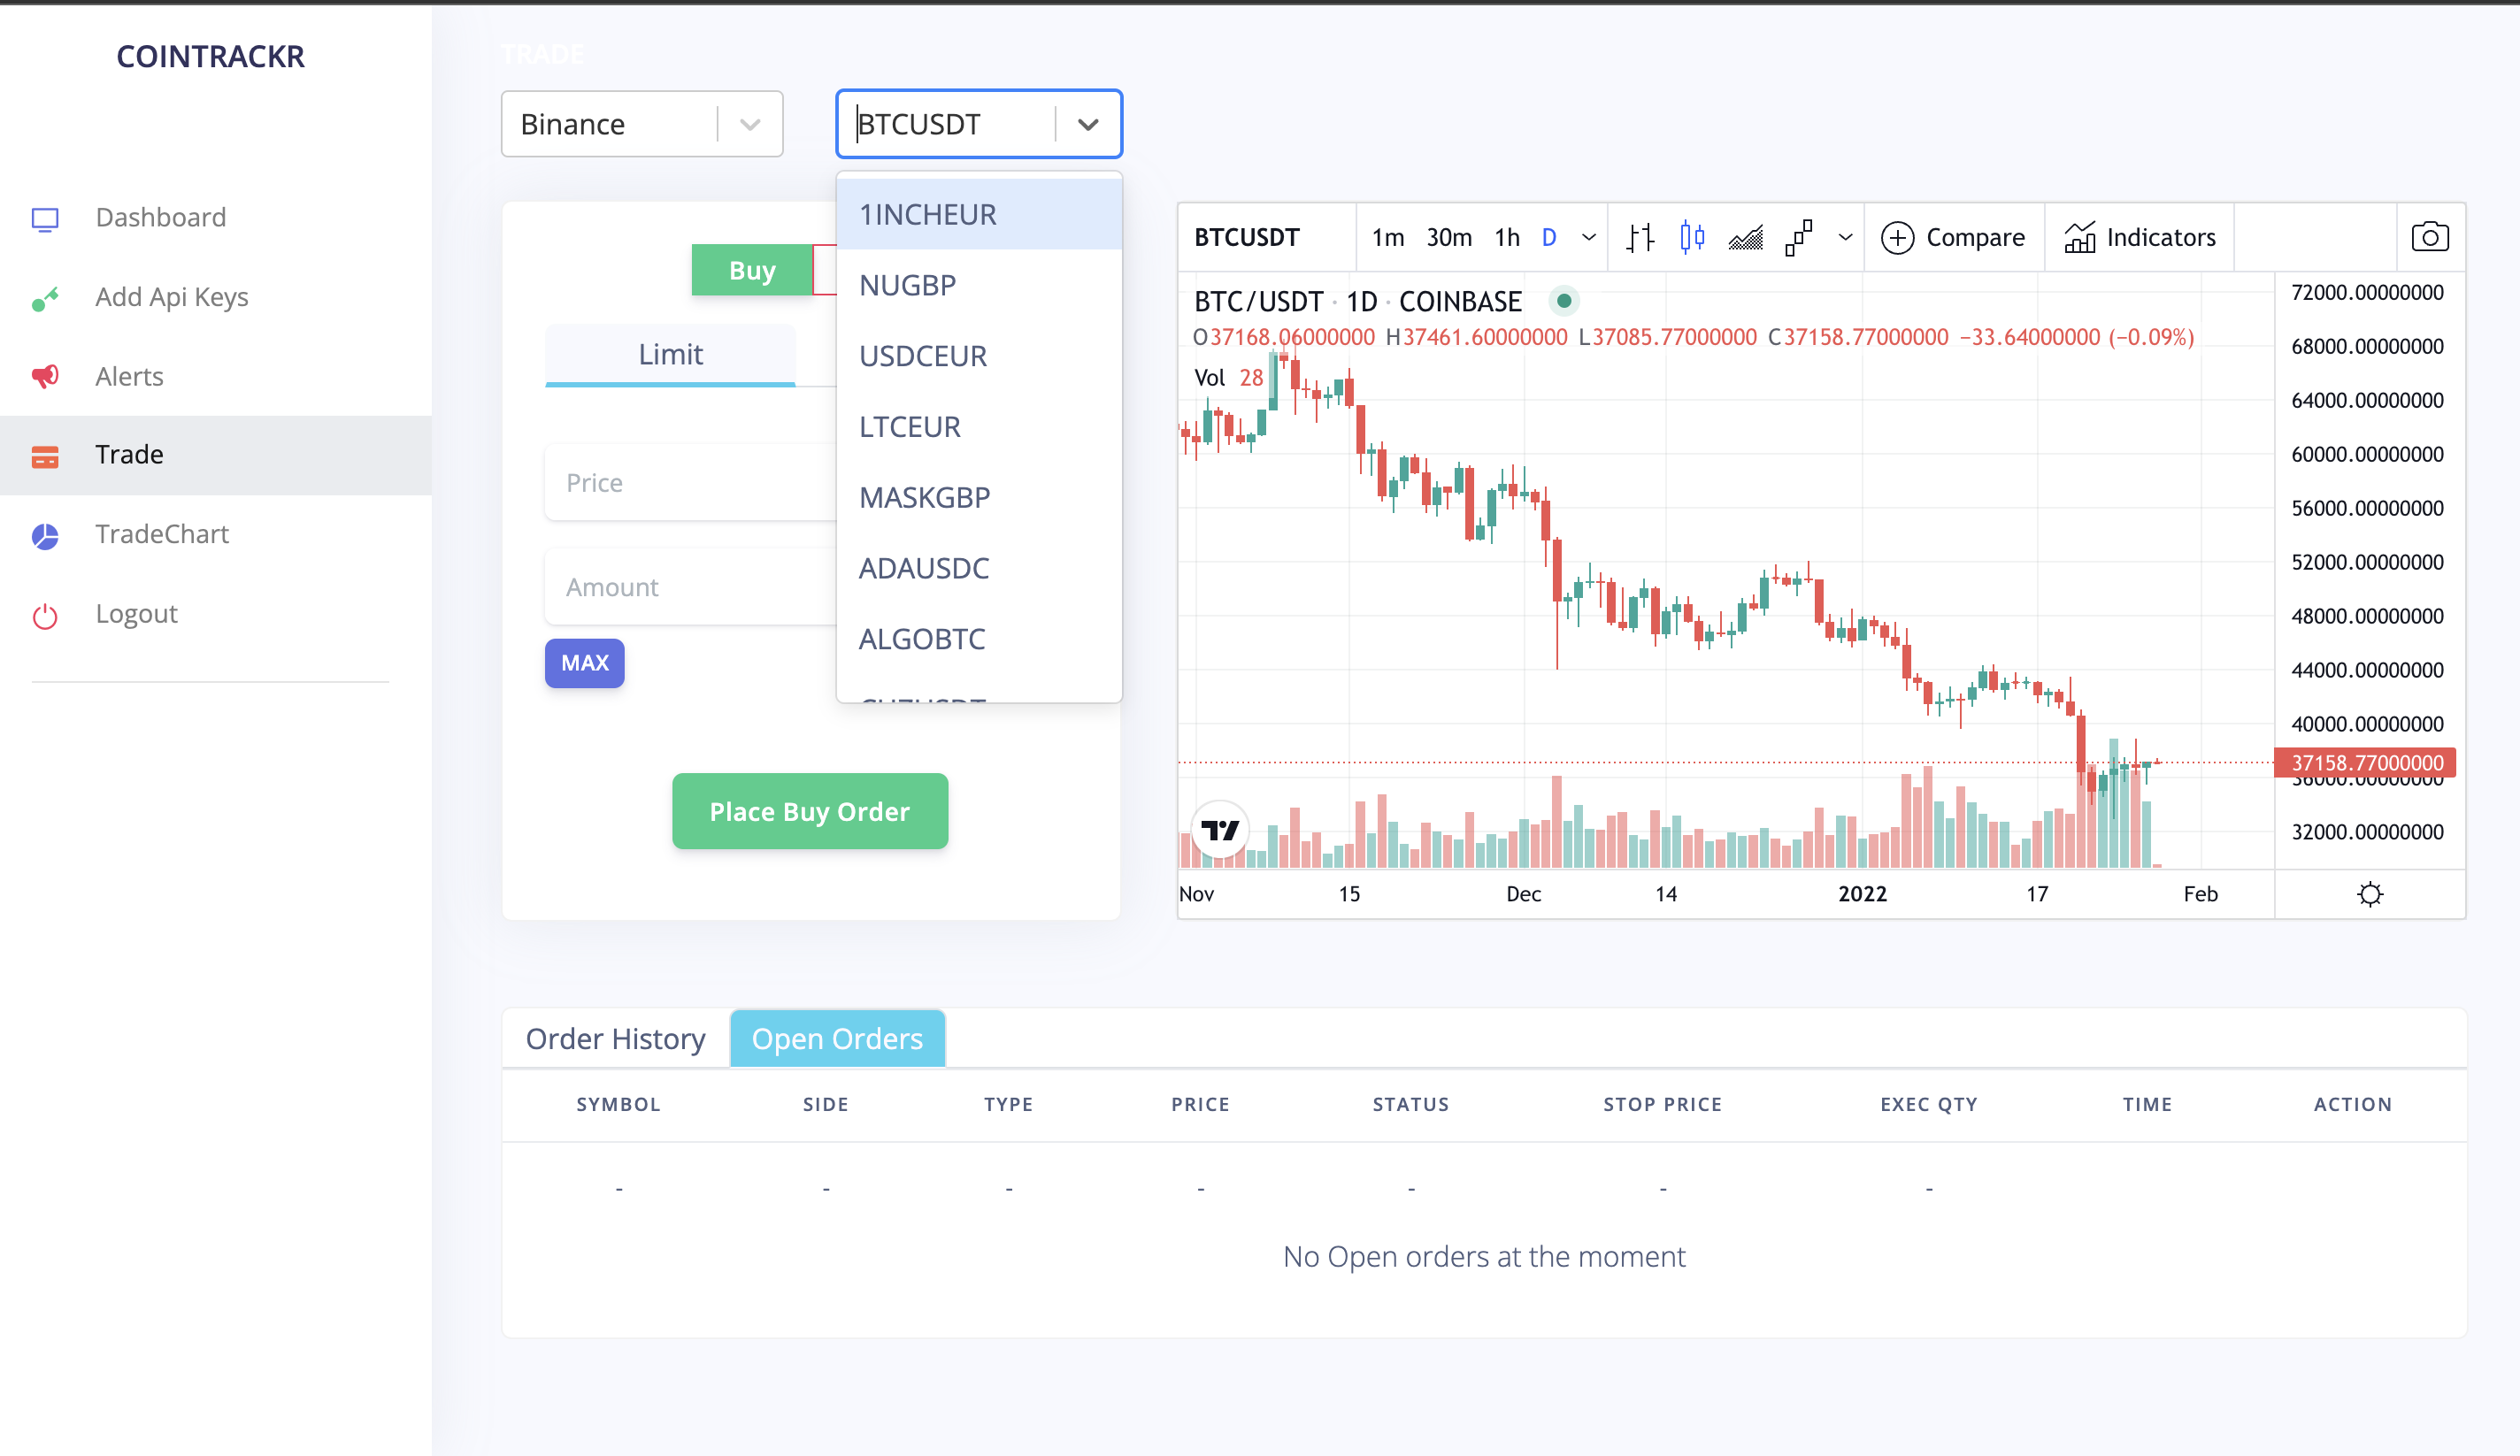Choose ALGOBTC from pair list
This screenshot has height=1456, width=2520.
click(979, 639)
